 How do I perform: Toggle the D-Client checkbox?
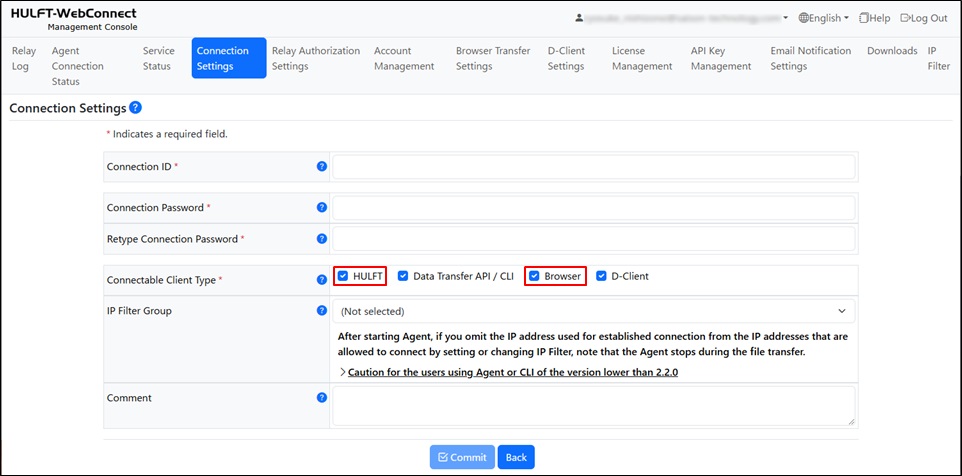coord(601,276)
